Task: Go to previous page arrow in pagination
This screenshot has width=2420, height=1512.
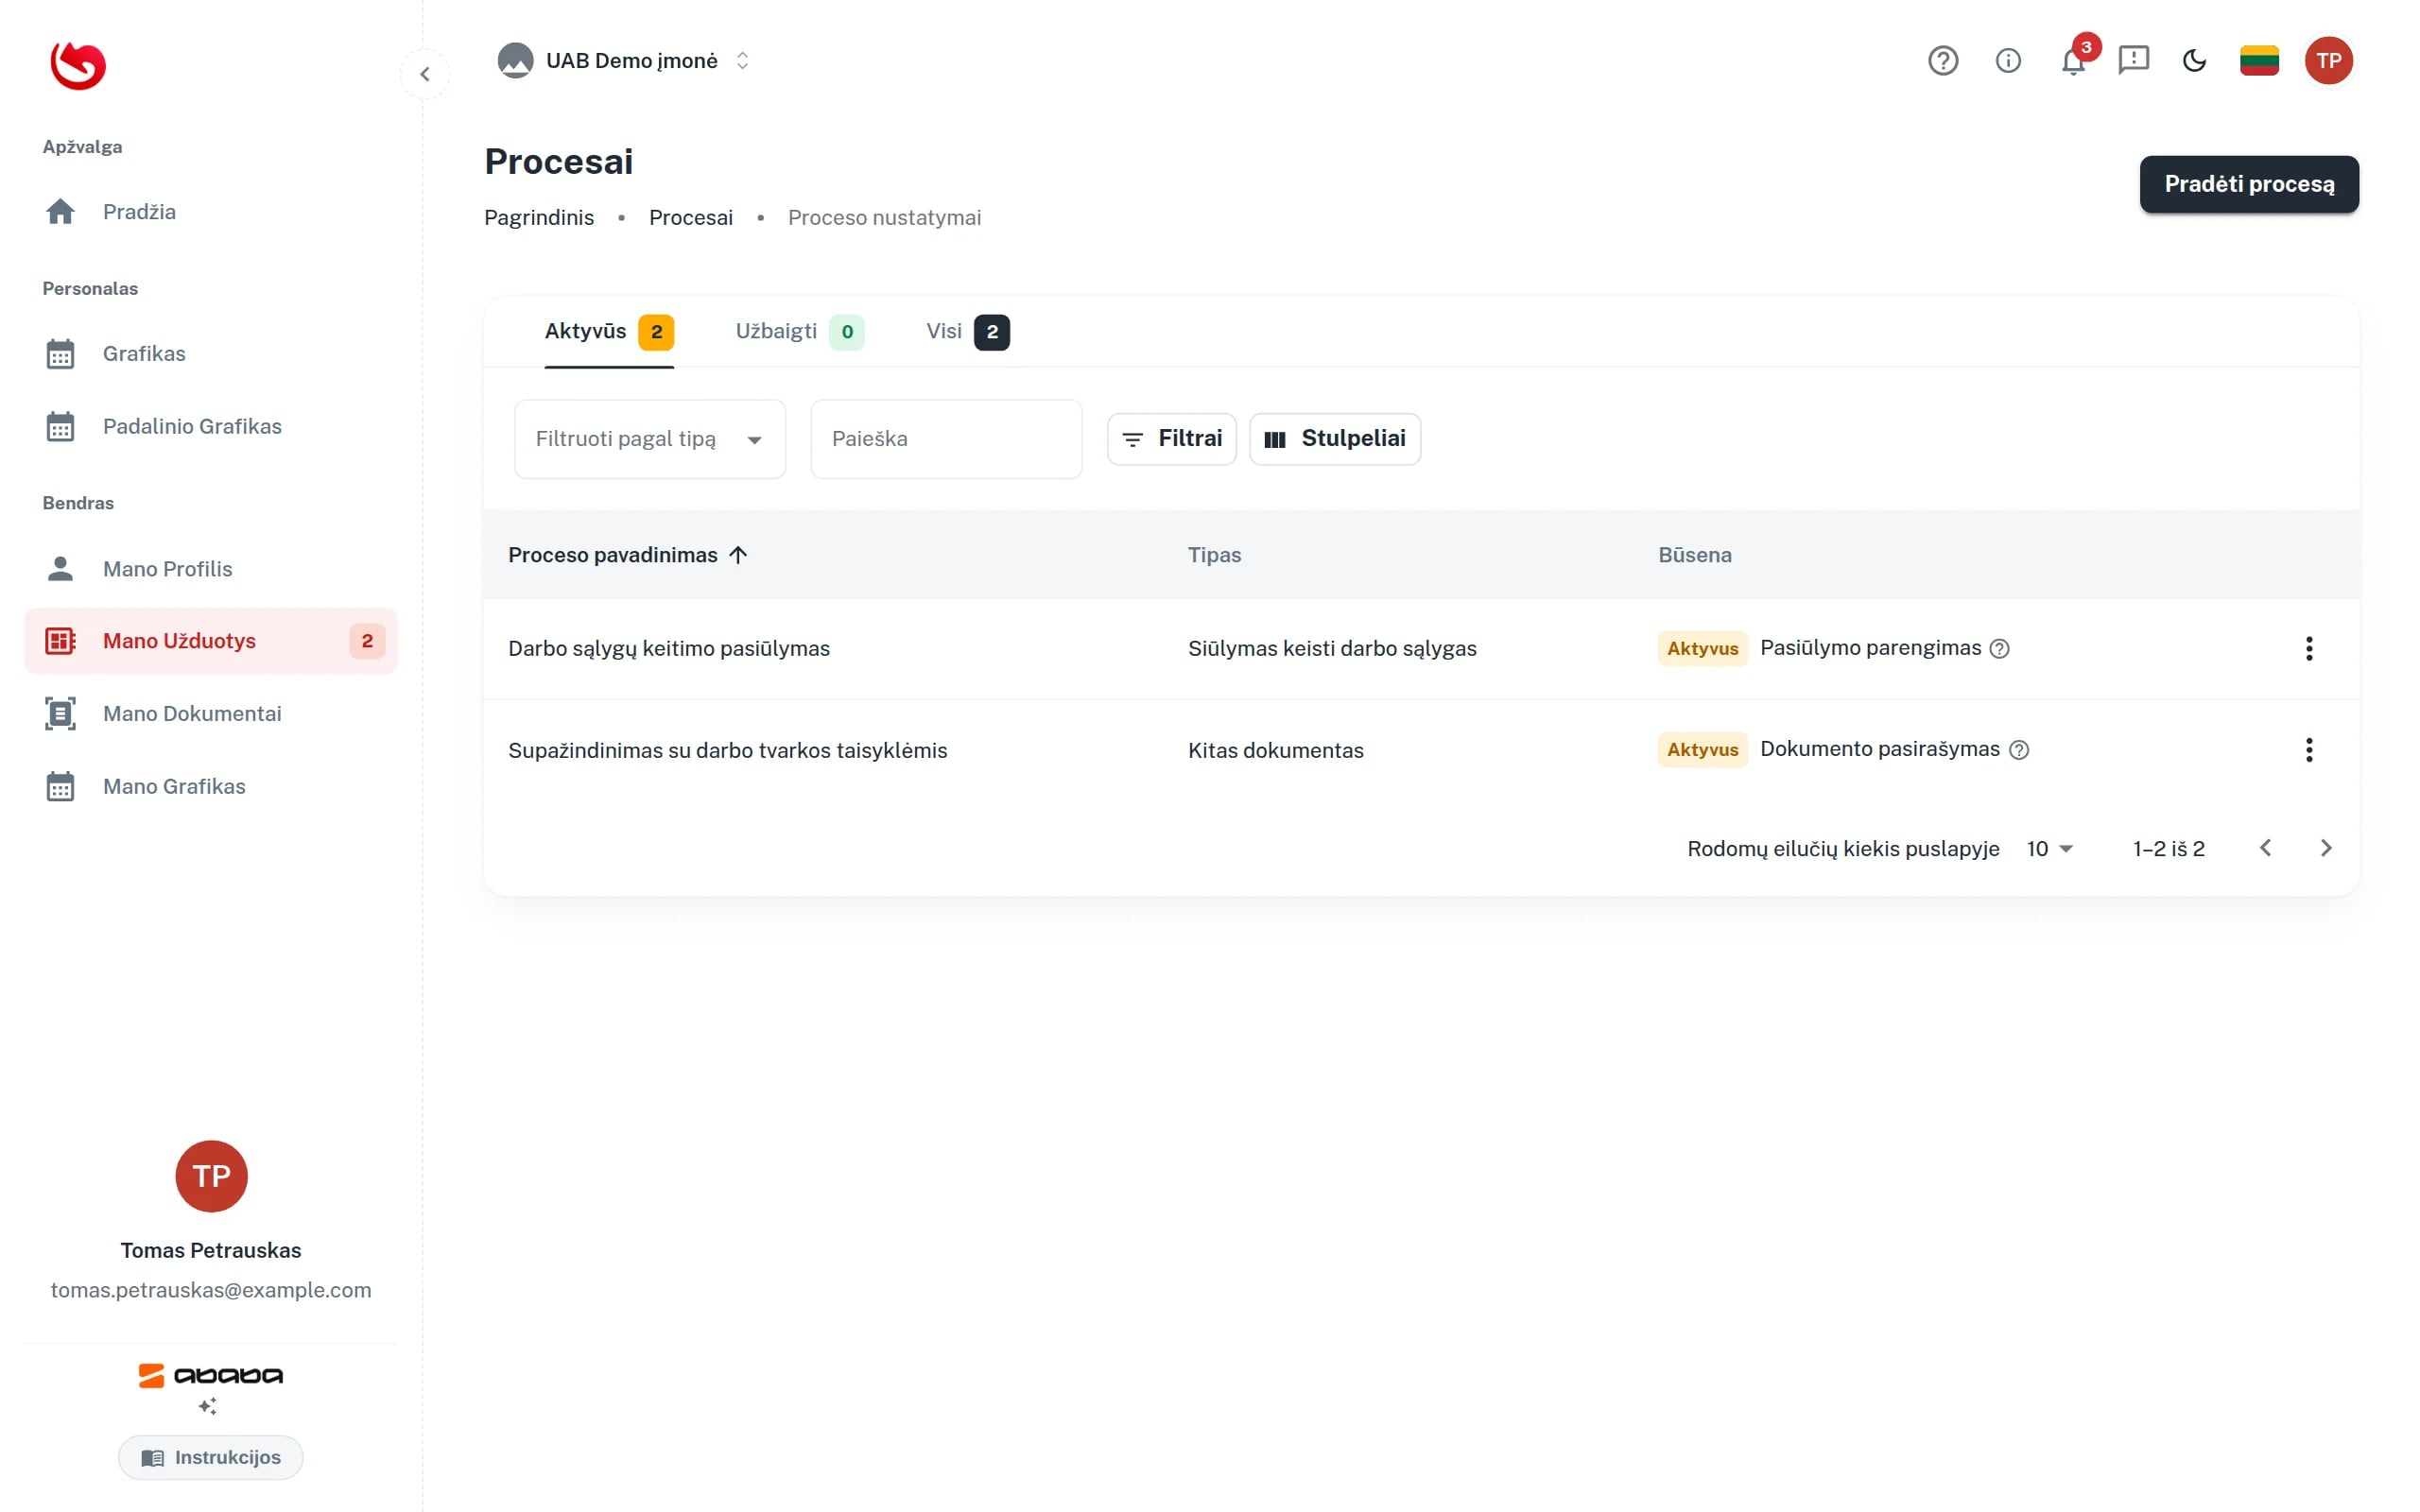Action: click(2265, 848)
